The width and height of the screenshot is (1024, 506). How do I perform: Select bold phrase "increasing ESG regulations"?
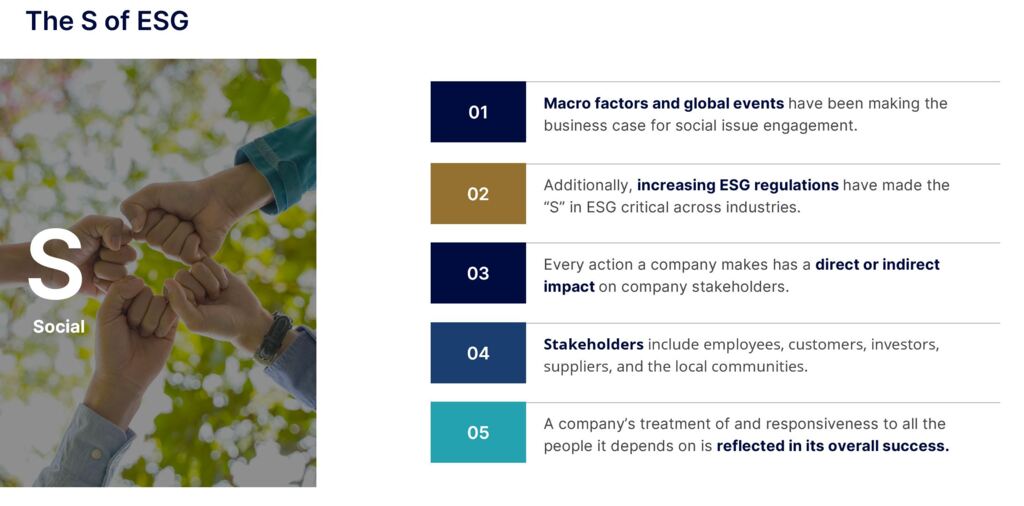[x=737, y=185]
